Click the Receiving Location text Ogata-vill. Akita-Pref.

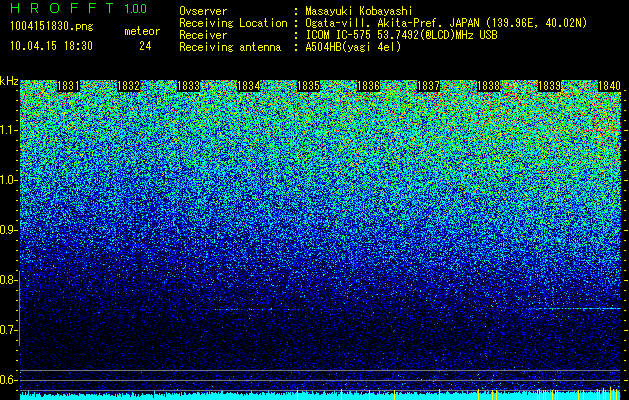coord(376,23)
